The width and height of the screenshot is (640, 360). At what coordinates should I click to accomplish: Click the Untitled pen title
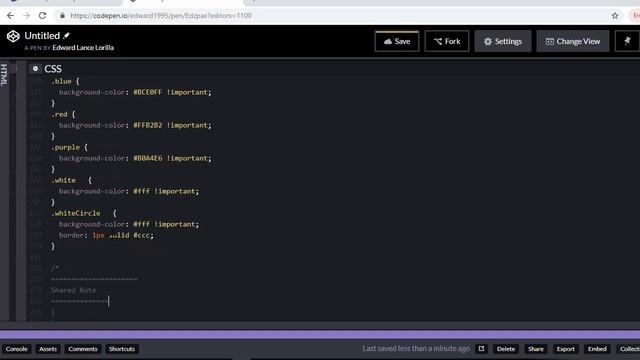tap(42, 36)
